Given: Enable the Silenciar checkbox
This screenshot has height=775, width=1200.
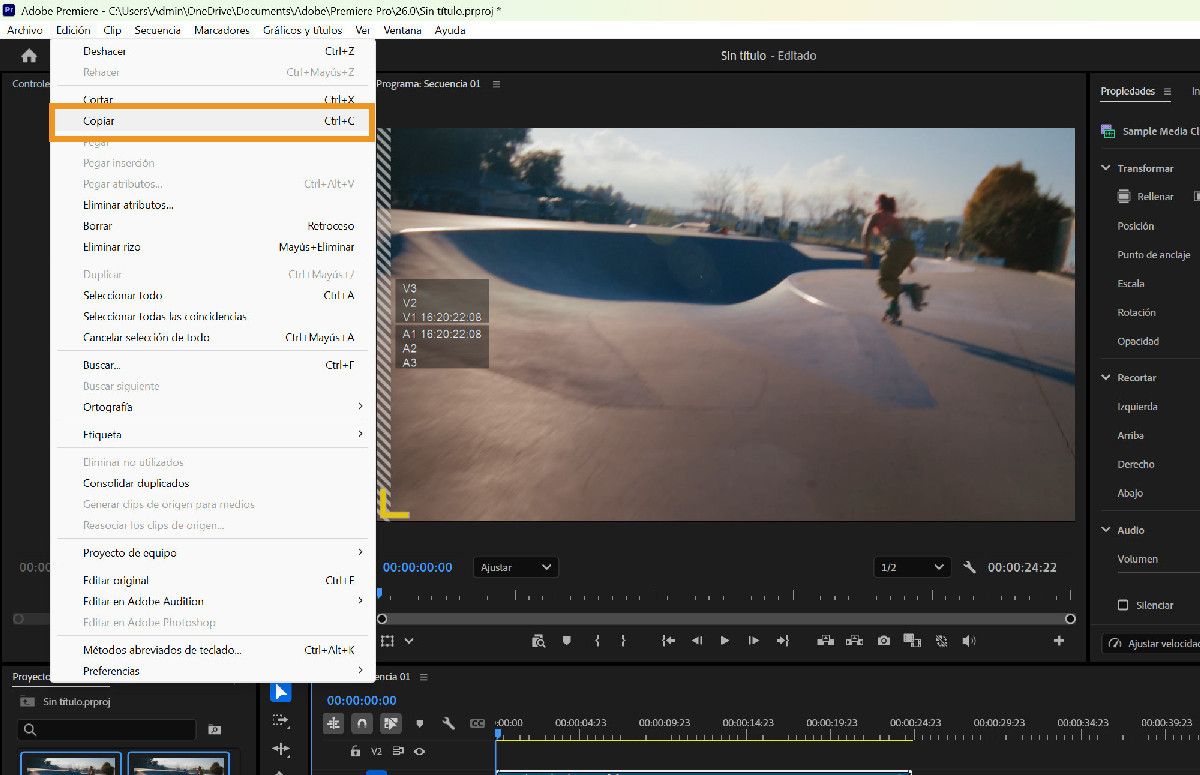Looking at the screenshot, I should [x=1123, y=606].
